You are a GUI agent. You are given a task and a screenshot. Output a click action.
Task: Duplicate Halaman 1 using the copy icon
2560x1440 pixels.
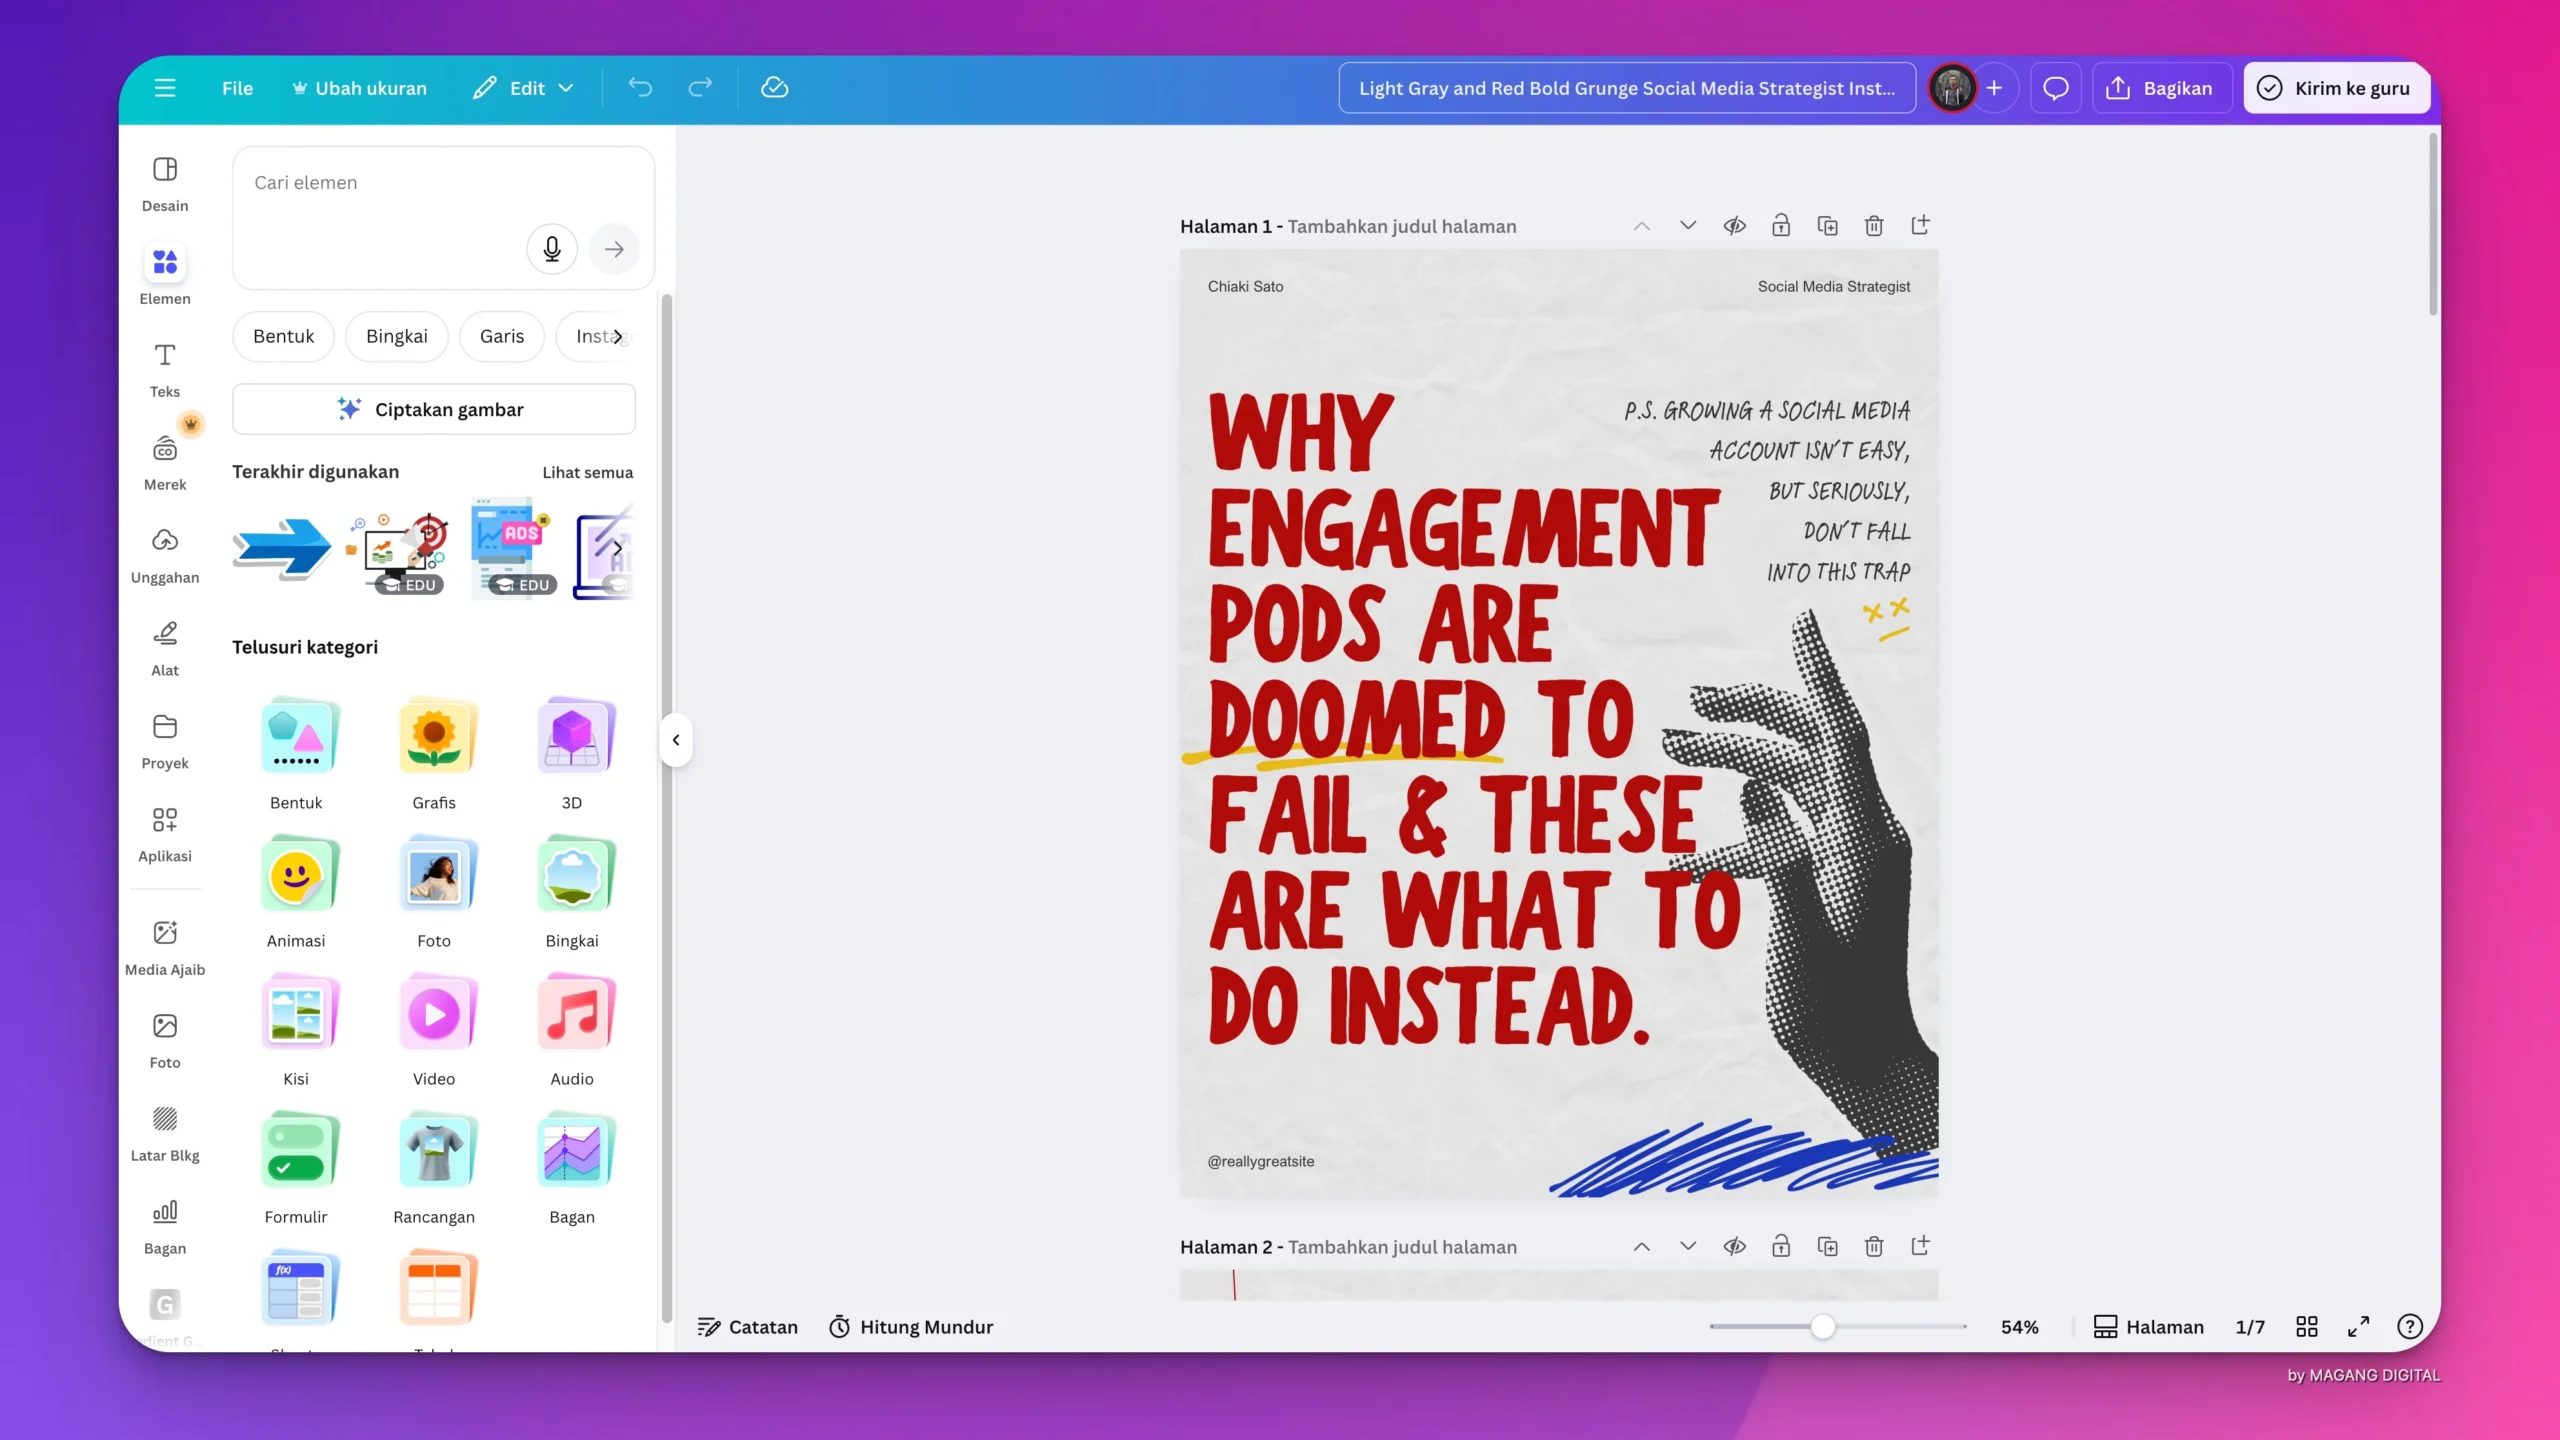click(1827, 226)
